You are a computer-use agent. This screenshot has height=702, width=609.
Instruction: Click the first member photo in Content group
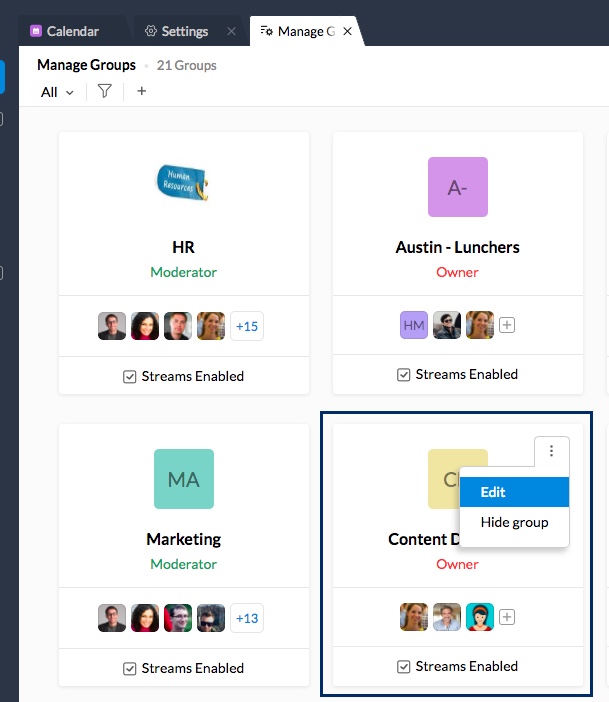(x=414, y=617)
